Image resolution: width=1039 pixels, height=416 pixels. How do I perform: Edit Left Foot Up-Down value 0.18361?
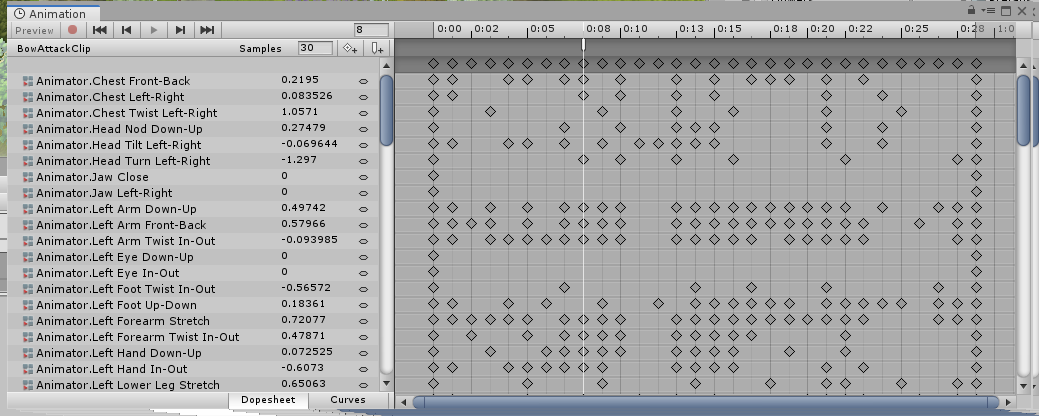coord(303,303)
